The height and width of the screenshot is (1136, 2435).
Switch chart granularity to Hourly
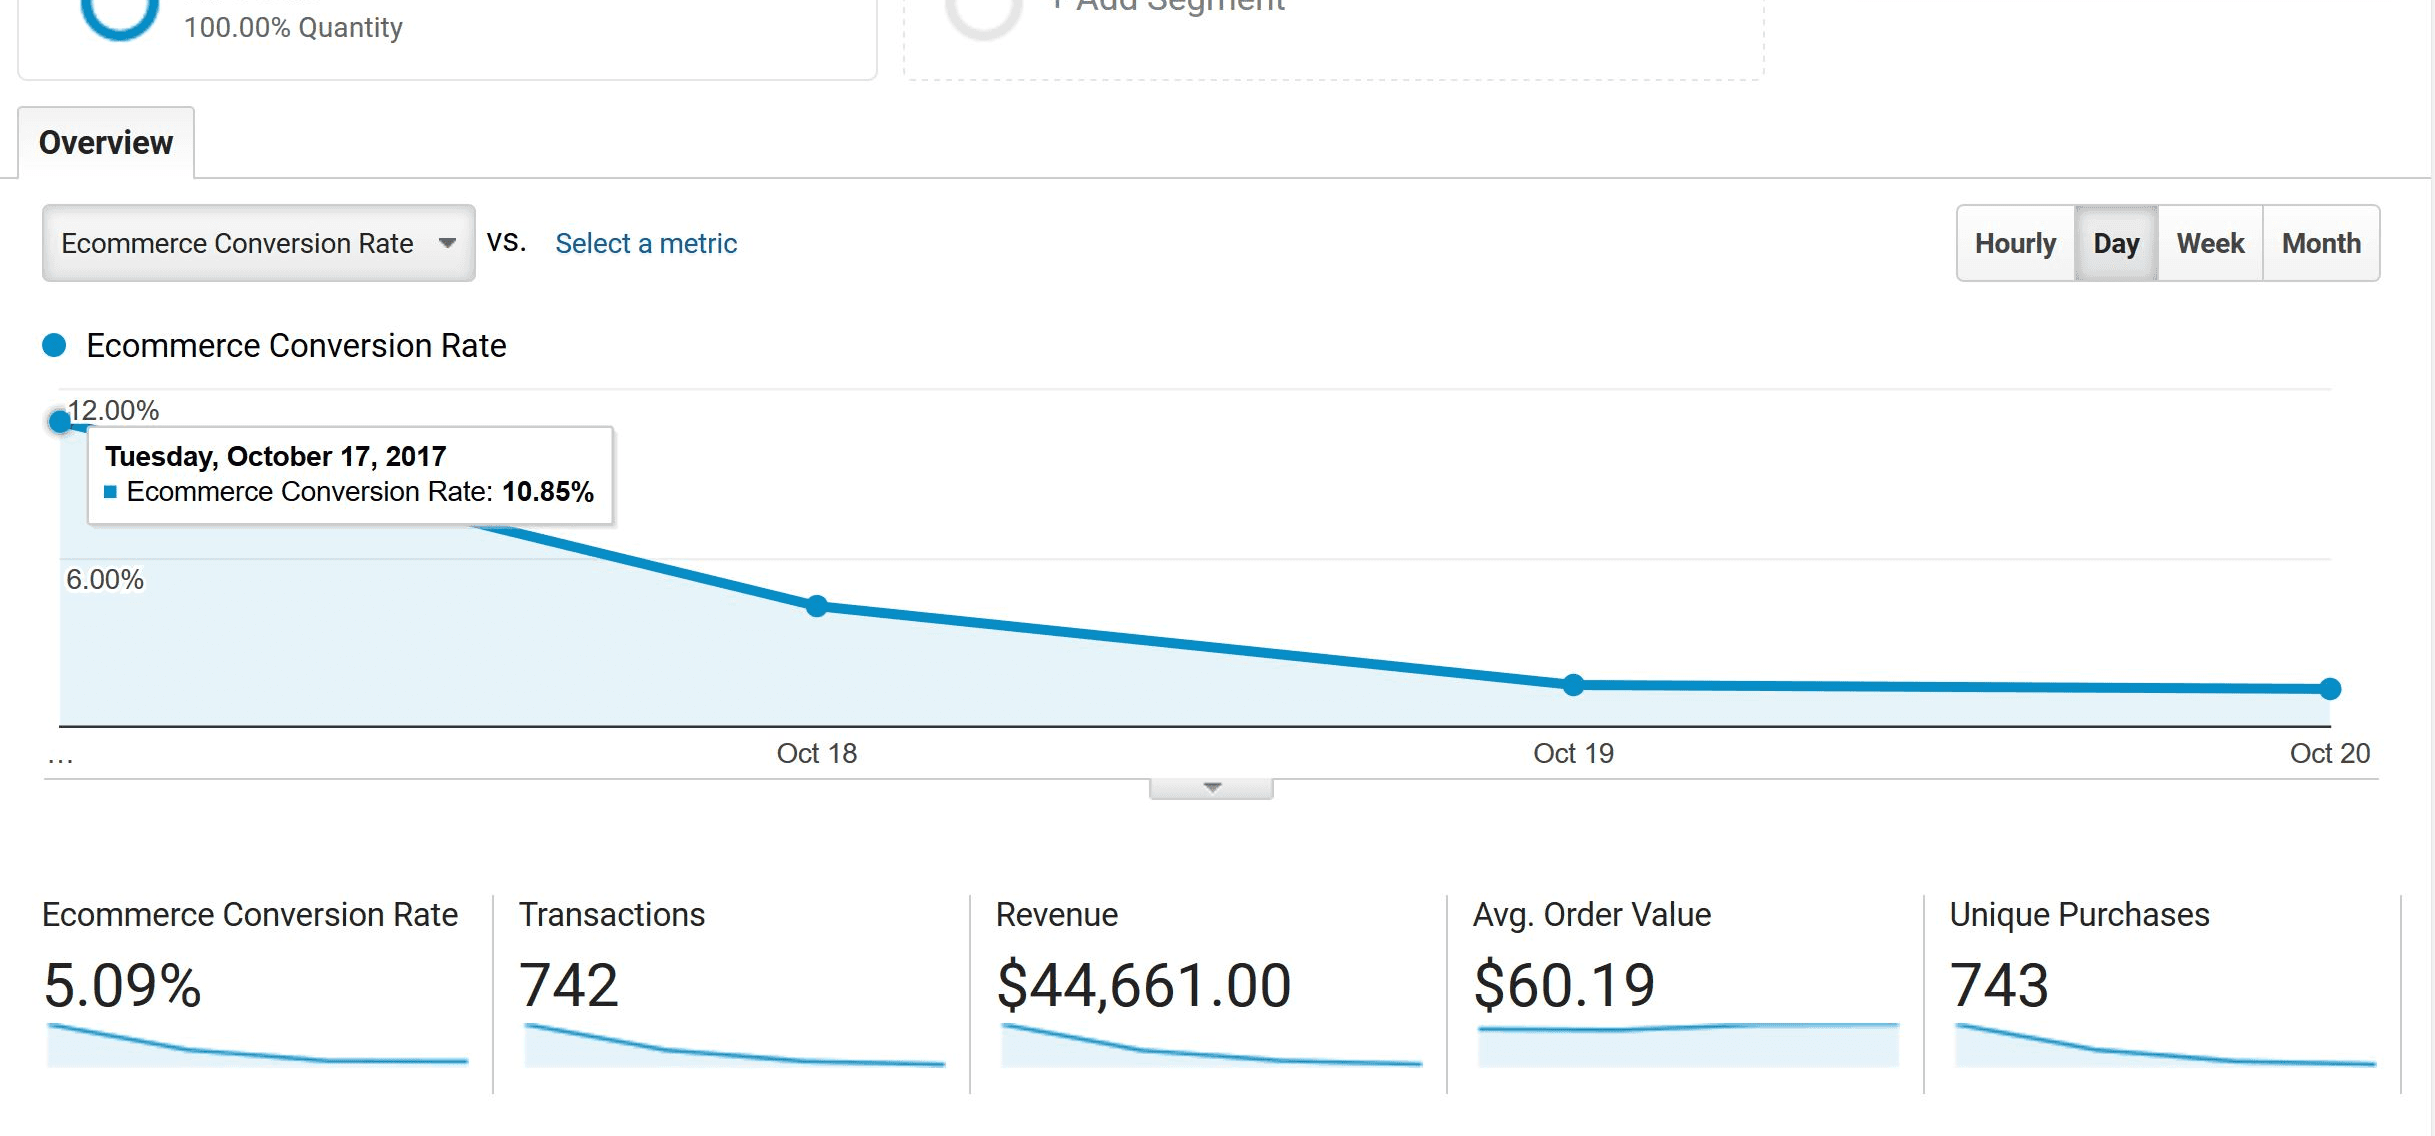point(2014,244)
